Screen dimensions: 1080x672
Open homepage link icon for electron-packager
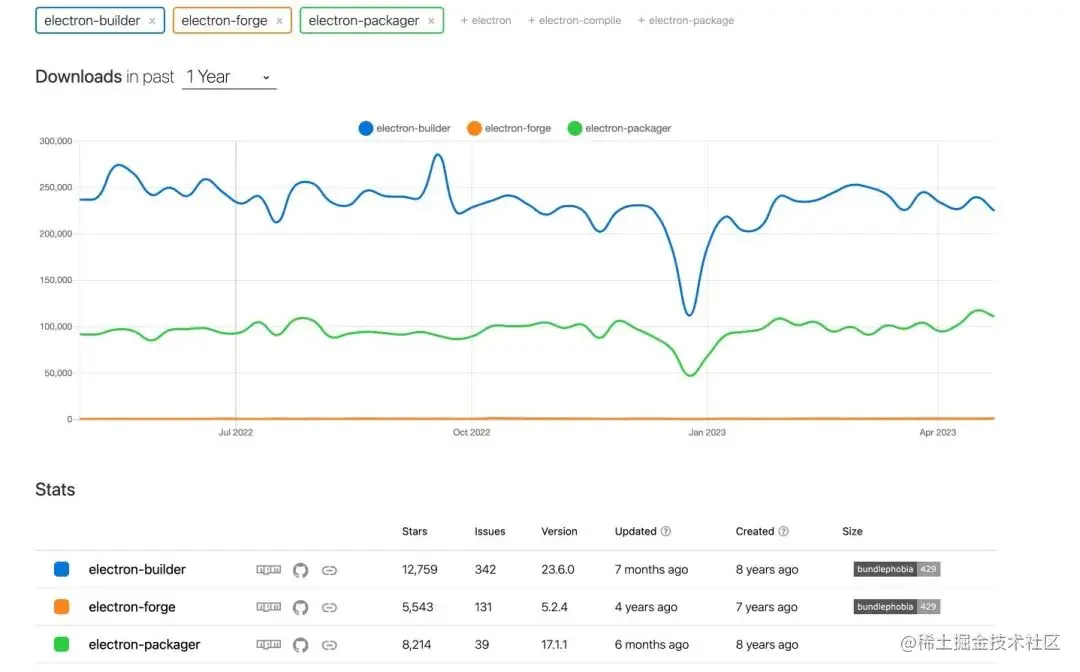pyautogui.click(x=329, y=645)
